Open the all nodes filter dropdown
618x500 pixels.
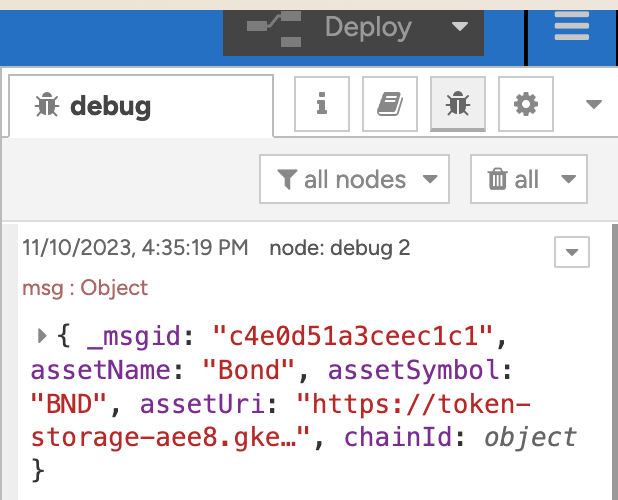pyautogui.click(x=354, y=180)
